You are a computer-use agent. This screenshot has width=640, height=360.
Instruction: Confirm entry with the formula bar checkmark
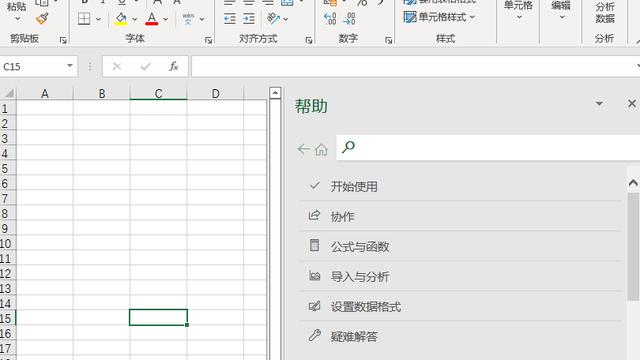point(145,66)
